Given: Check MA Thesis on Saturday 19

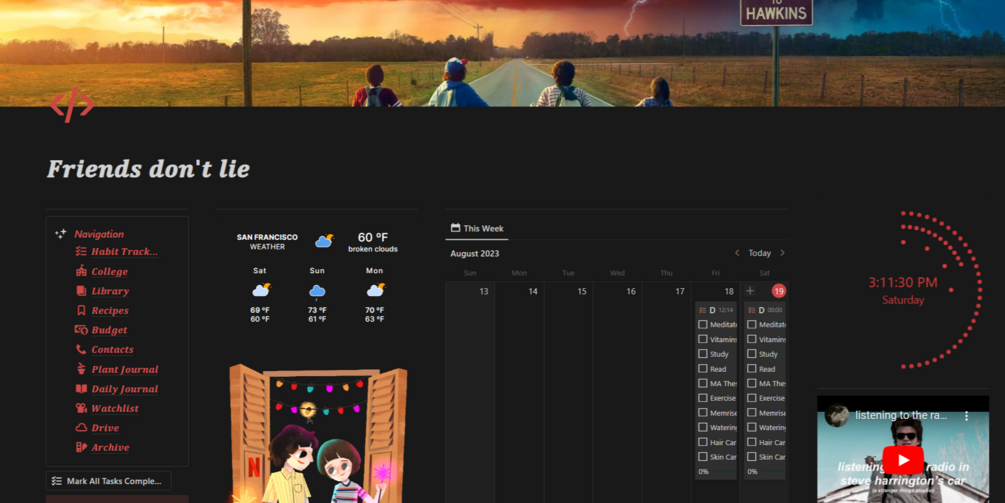Looking at the screenshot, I should click(x=752, y=383).
